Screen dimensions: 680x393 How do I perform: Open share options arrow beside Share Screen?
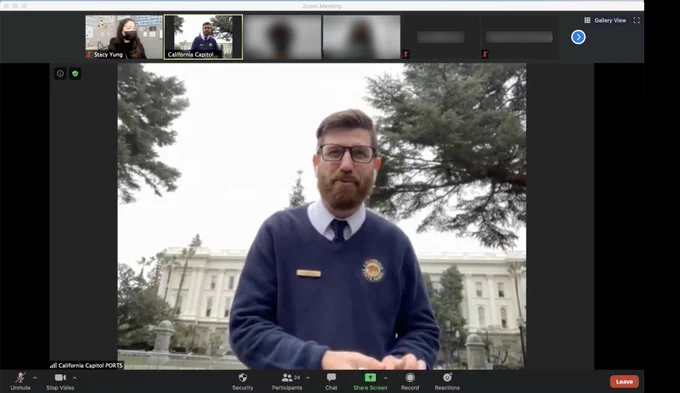[386, 378]
